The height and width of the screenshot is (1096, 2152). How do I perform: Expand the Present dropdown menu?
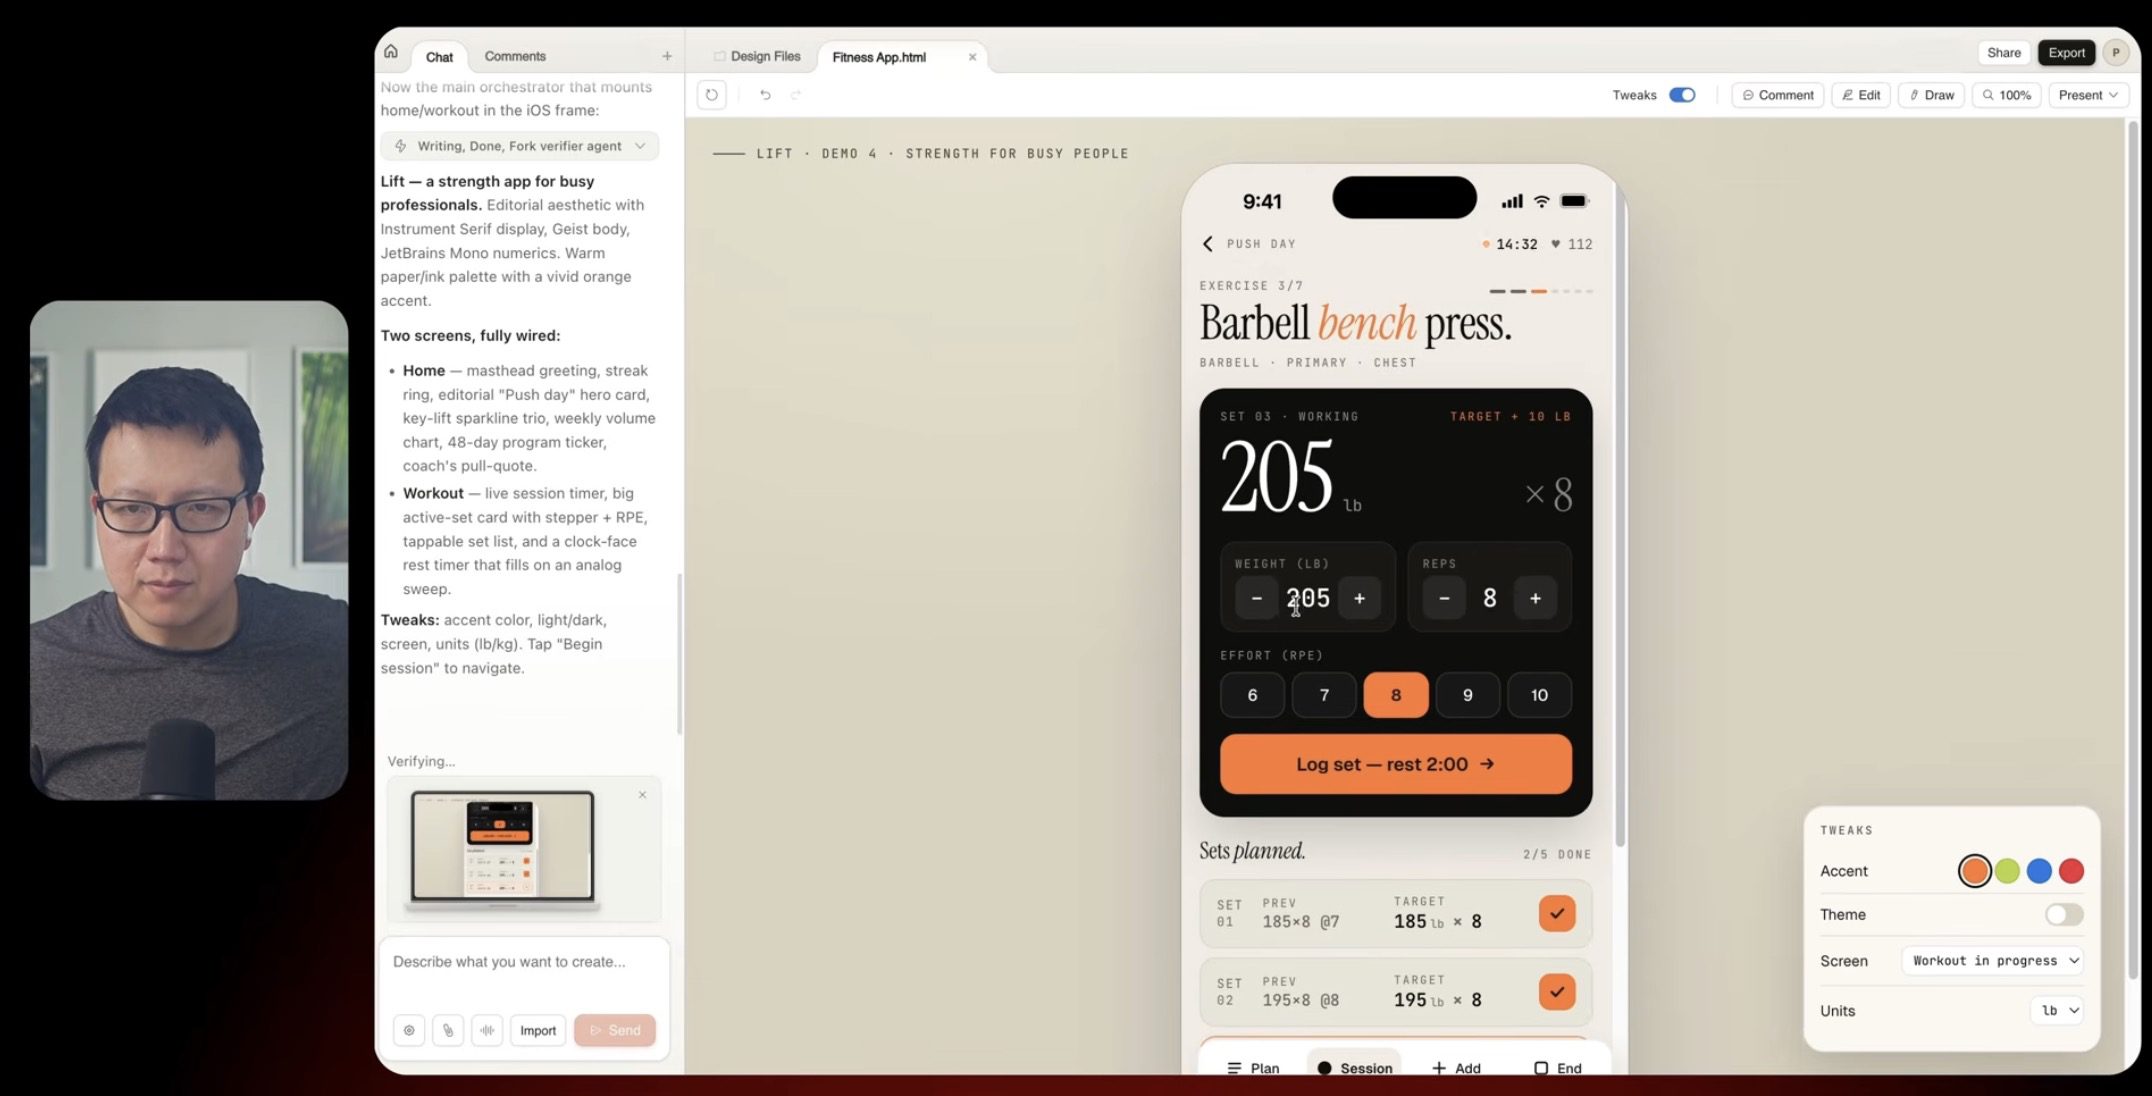(2088, 95)
